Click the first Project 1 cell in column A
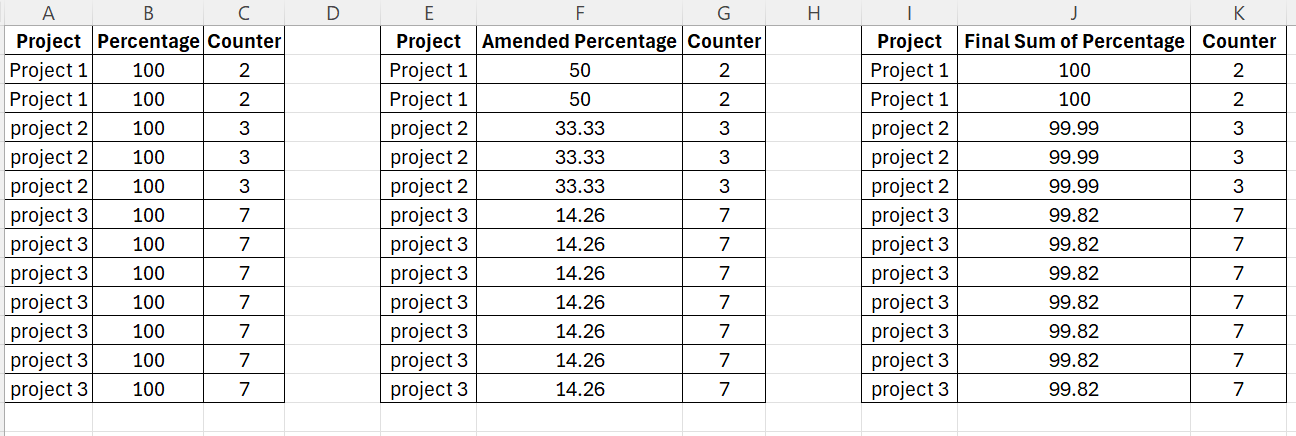Viewport: 1296px width, 436px height. point(48,71)
